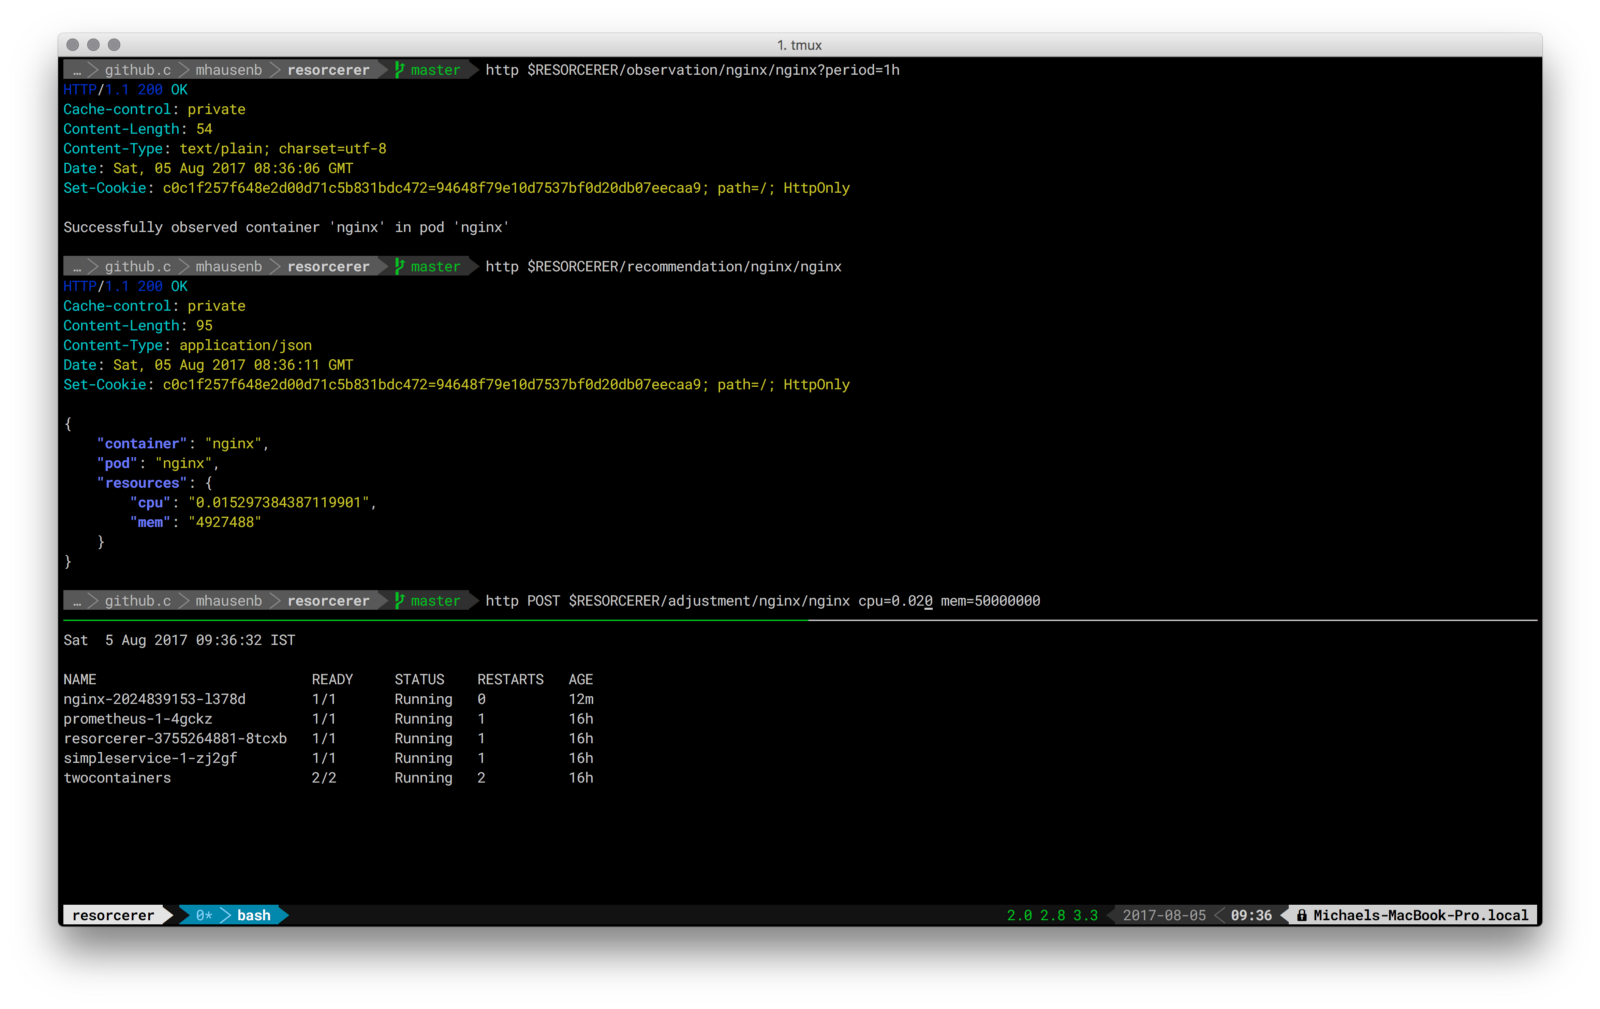
Task: Click the 1. tmux window title
Action: pyautogui.click(x=799, y=45)
